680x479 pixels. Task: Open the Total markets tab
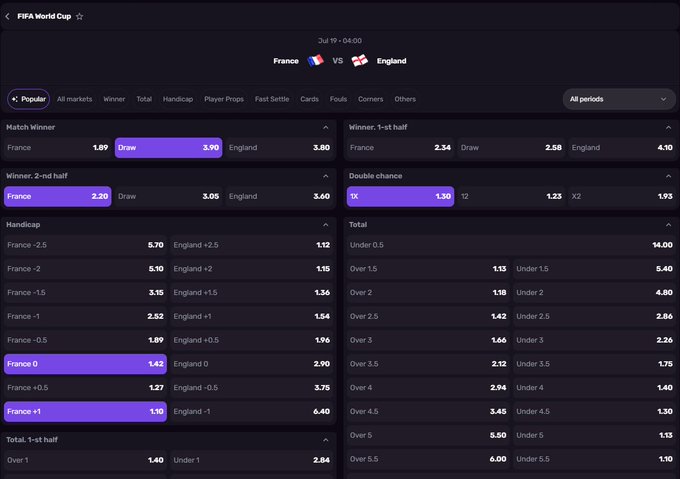[x=144, y=99]
